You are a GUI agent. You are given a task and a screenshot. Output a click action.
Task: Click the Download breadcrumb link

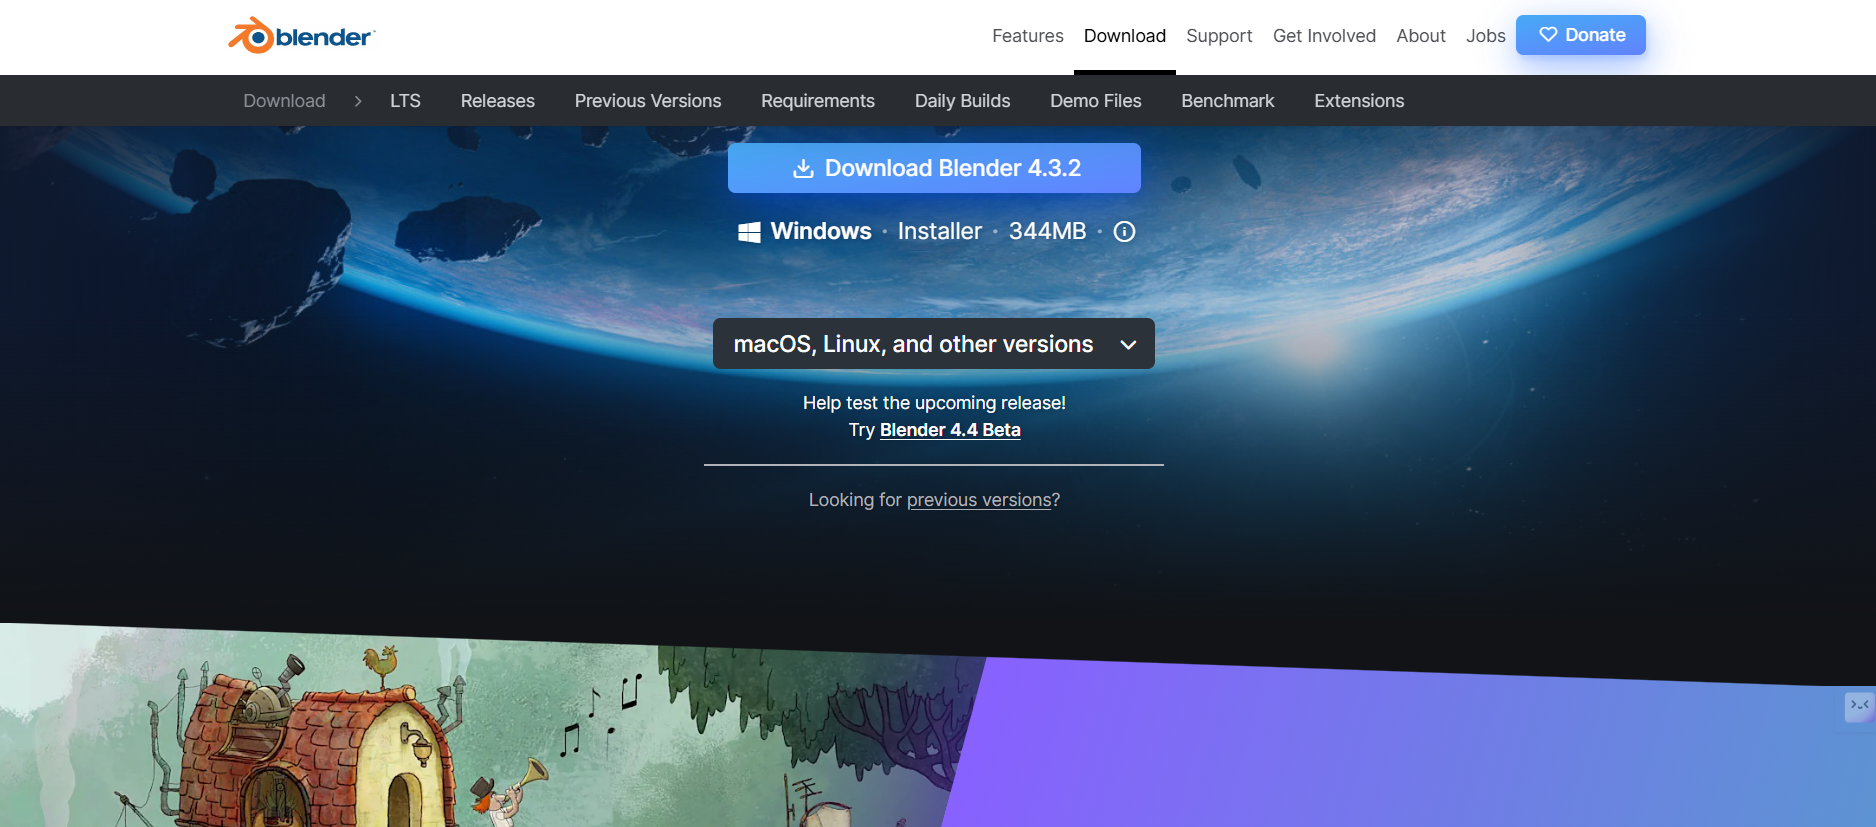click(x=284, y=101)
